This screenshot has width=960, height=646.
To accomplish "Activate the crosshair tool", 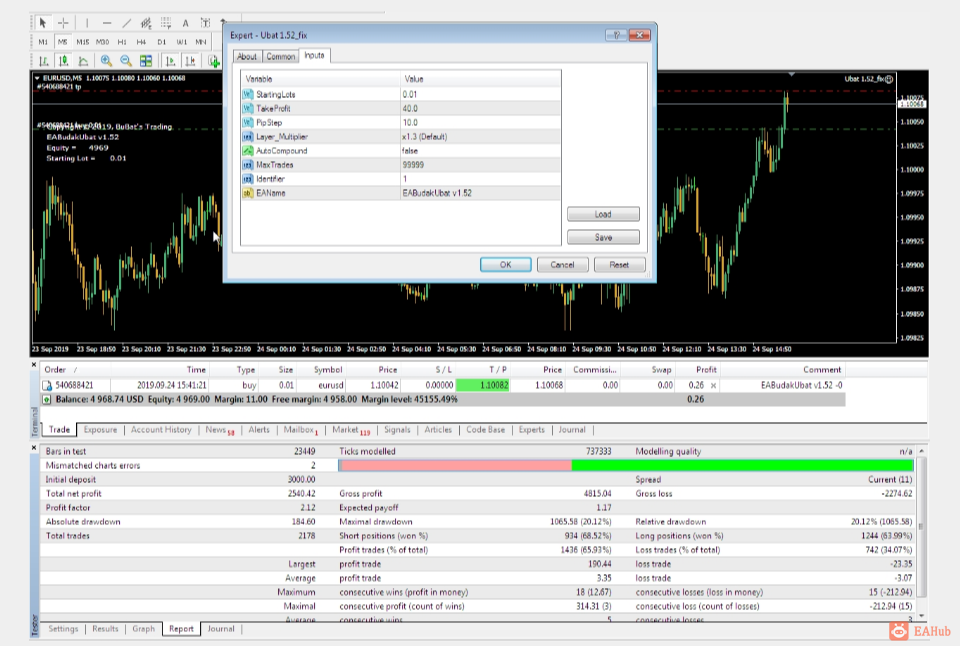I will tap(63, 23).
